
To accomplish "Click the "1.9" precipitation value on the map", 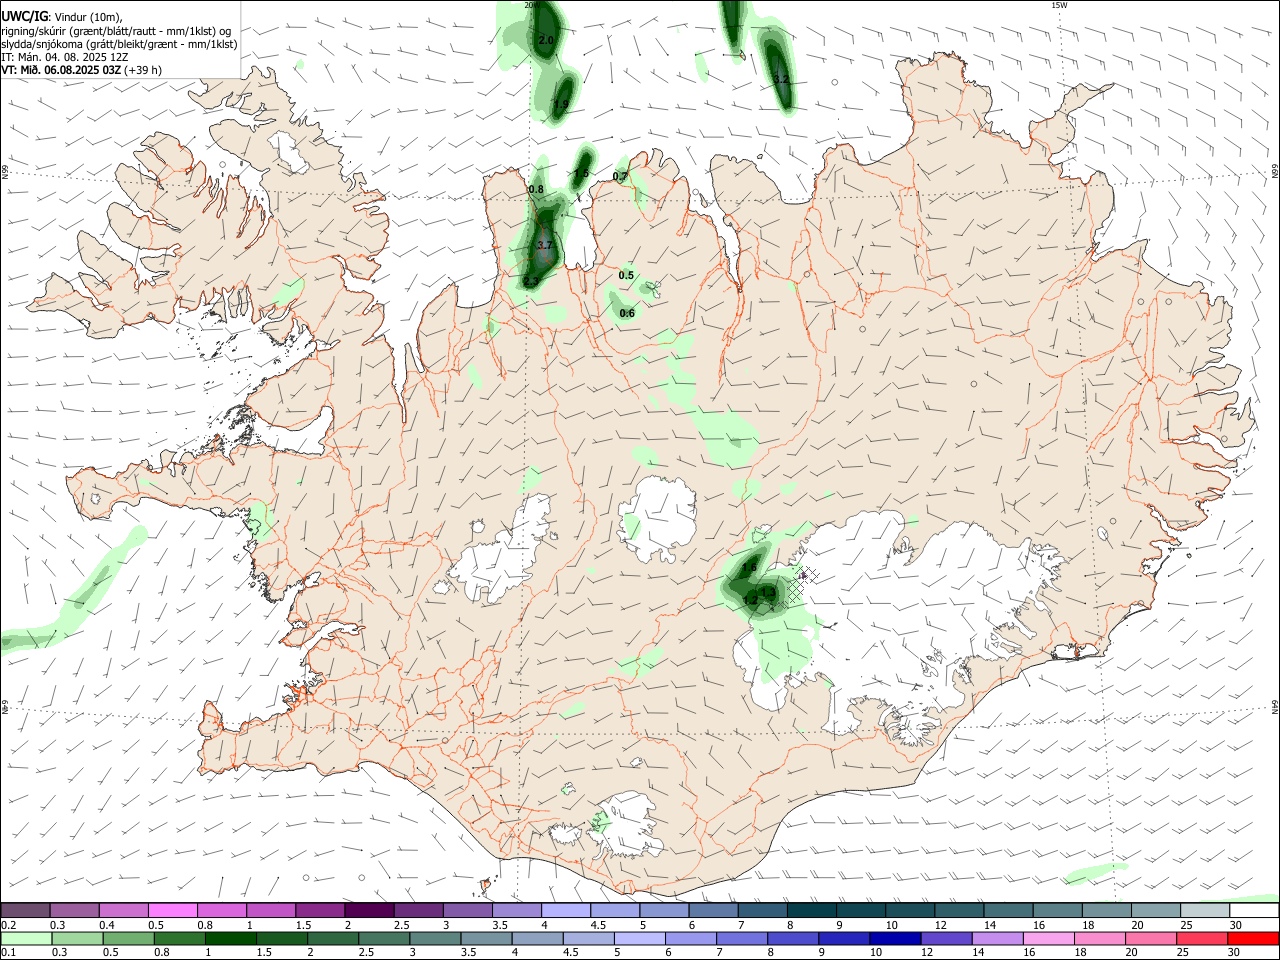I will pos(561,105).
